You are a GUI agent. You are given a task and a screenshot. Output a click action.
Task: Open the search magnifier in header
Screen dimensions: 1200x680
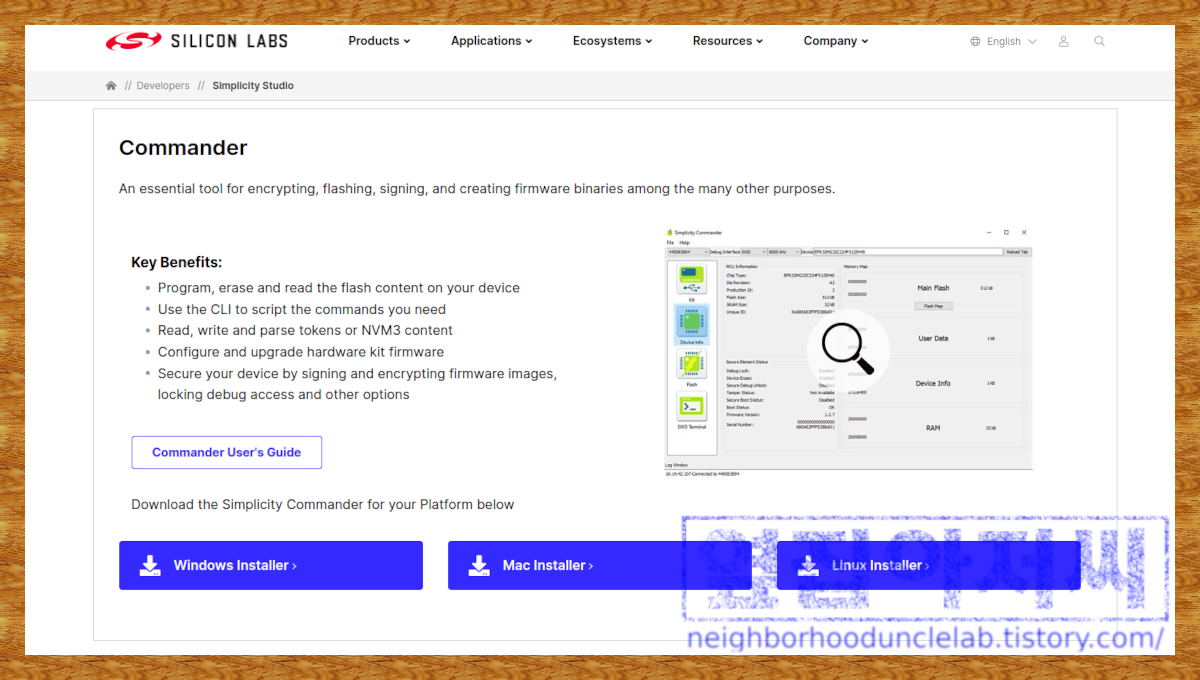click(x=1100, y=41)
